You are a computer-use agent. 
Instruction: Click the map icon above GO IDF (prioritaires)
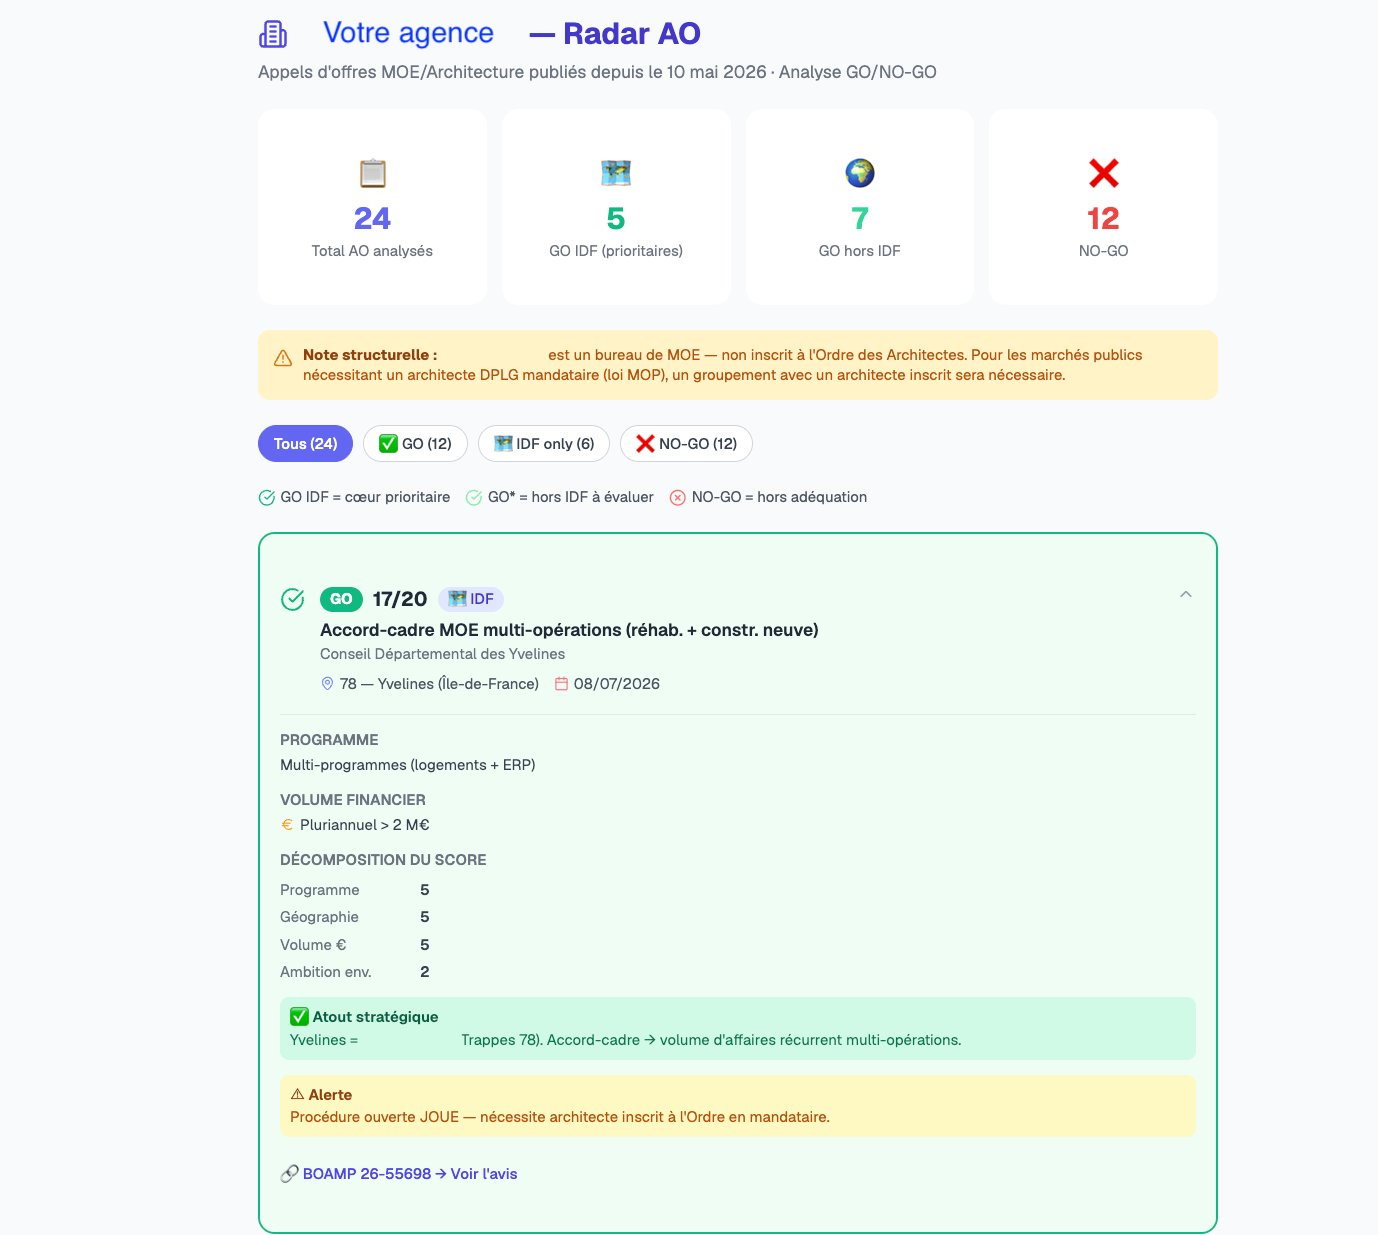pos(616,173)
